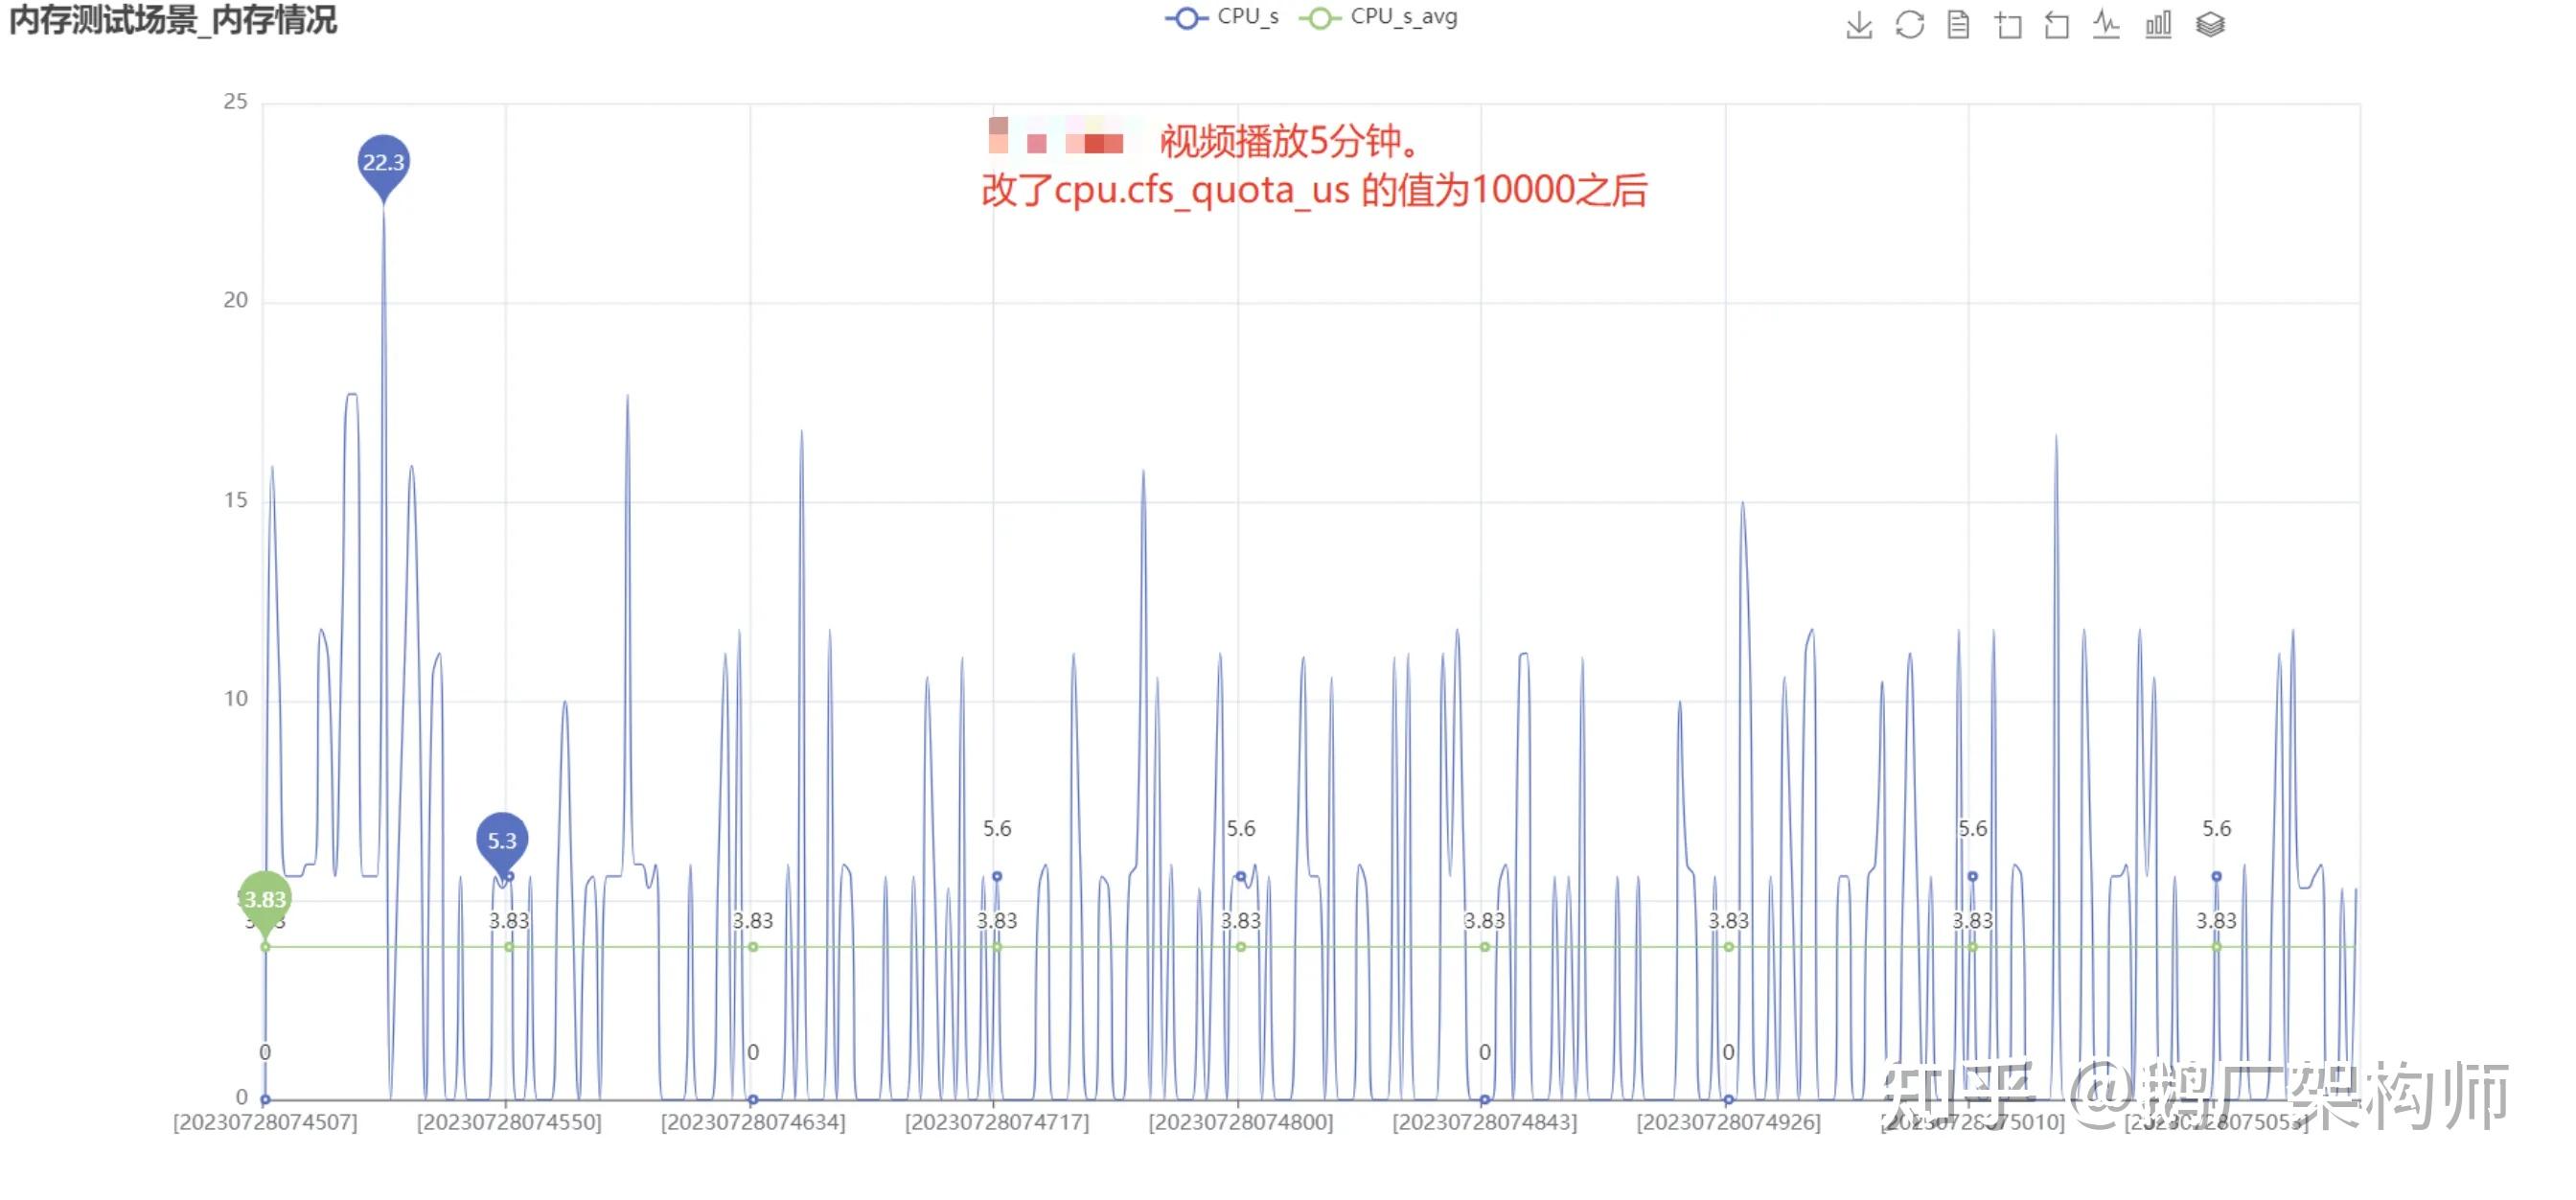Viewport: 2576px width, 1200px height.
Task: Click the stack series layers icon
Action: point(2210,25)
